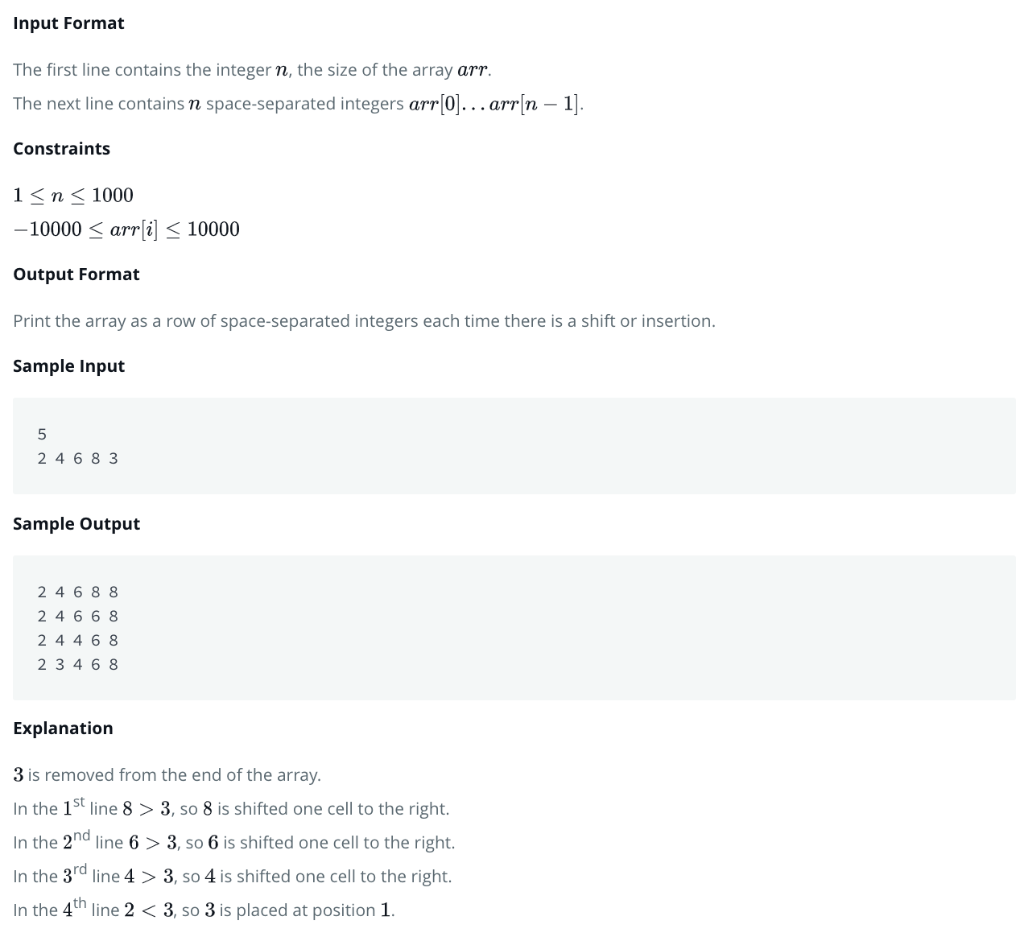This screenshot has width=1024, height=937.
Task: Click 'The first line contains the integer' sentence
Action: (252, 70)
